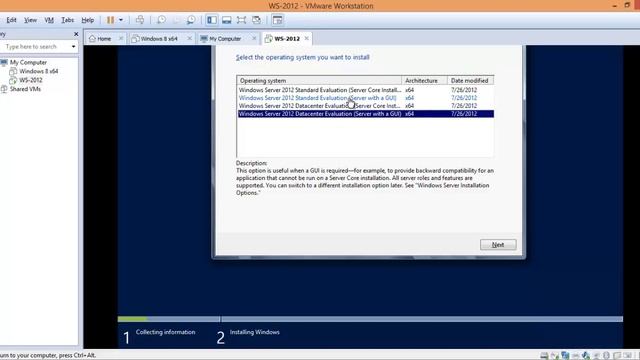Viewport: 640px width, 360px height.
Task: Toggle the library panel view icon
Action: (211, 20)
